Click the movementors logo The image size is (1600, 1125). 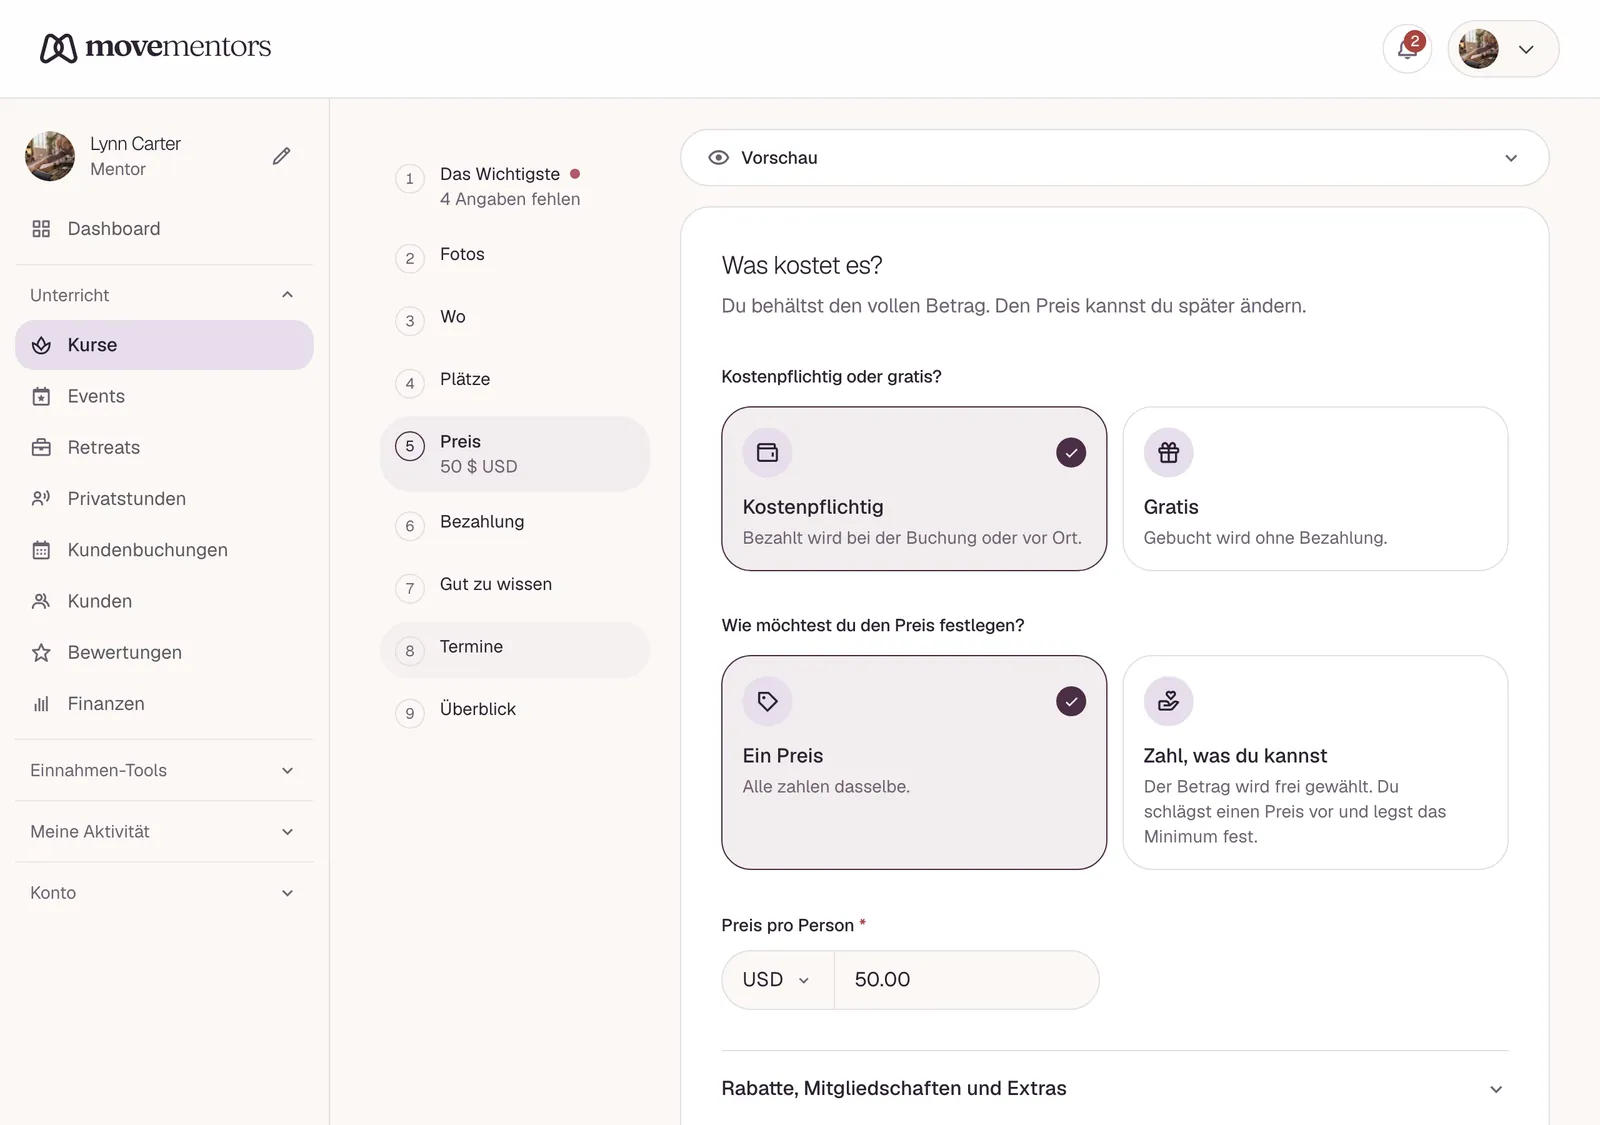tap(155, 47)
